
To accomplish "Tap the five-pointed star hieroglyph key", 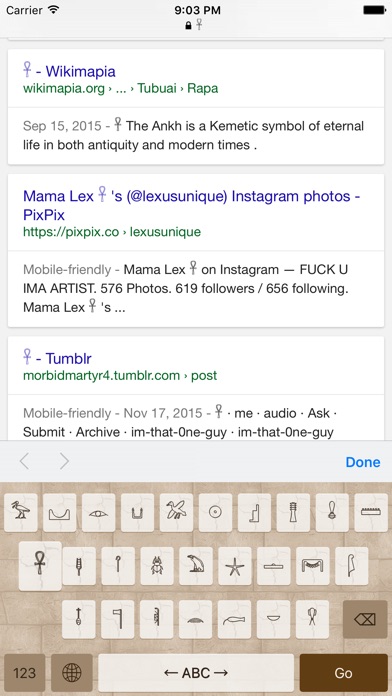I will pyautogui.click(x=234, y=566).
